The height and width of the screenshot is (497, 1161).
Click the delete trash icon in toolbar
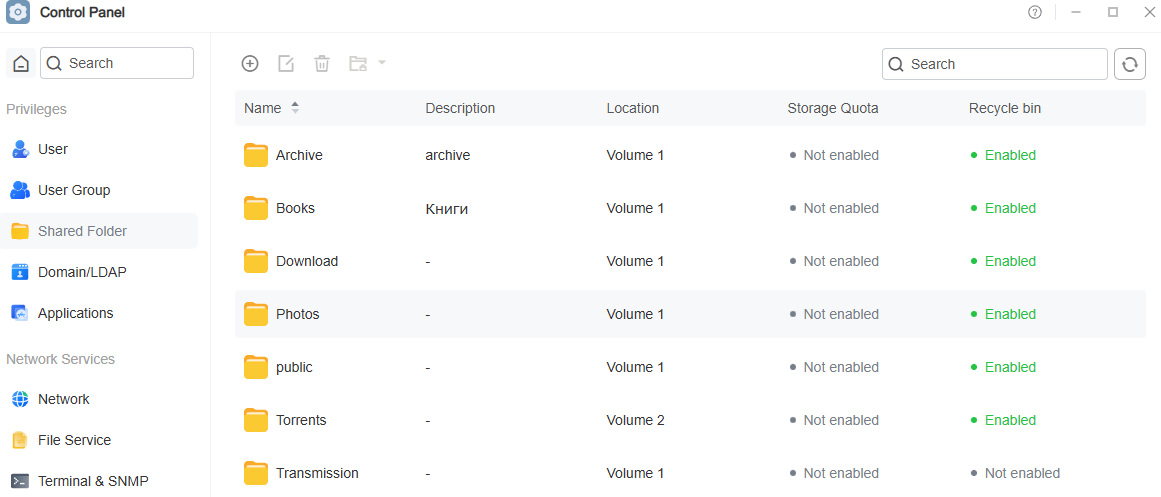tap(322, 64)
